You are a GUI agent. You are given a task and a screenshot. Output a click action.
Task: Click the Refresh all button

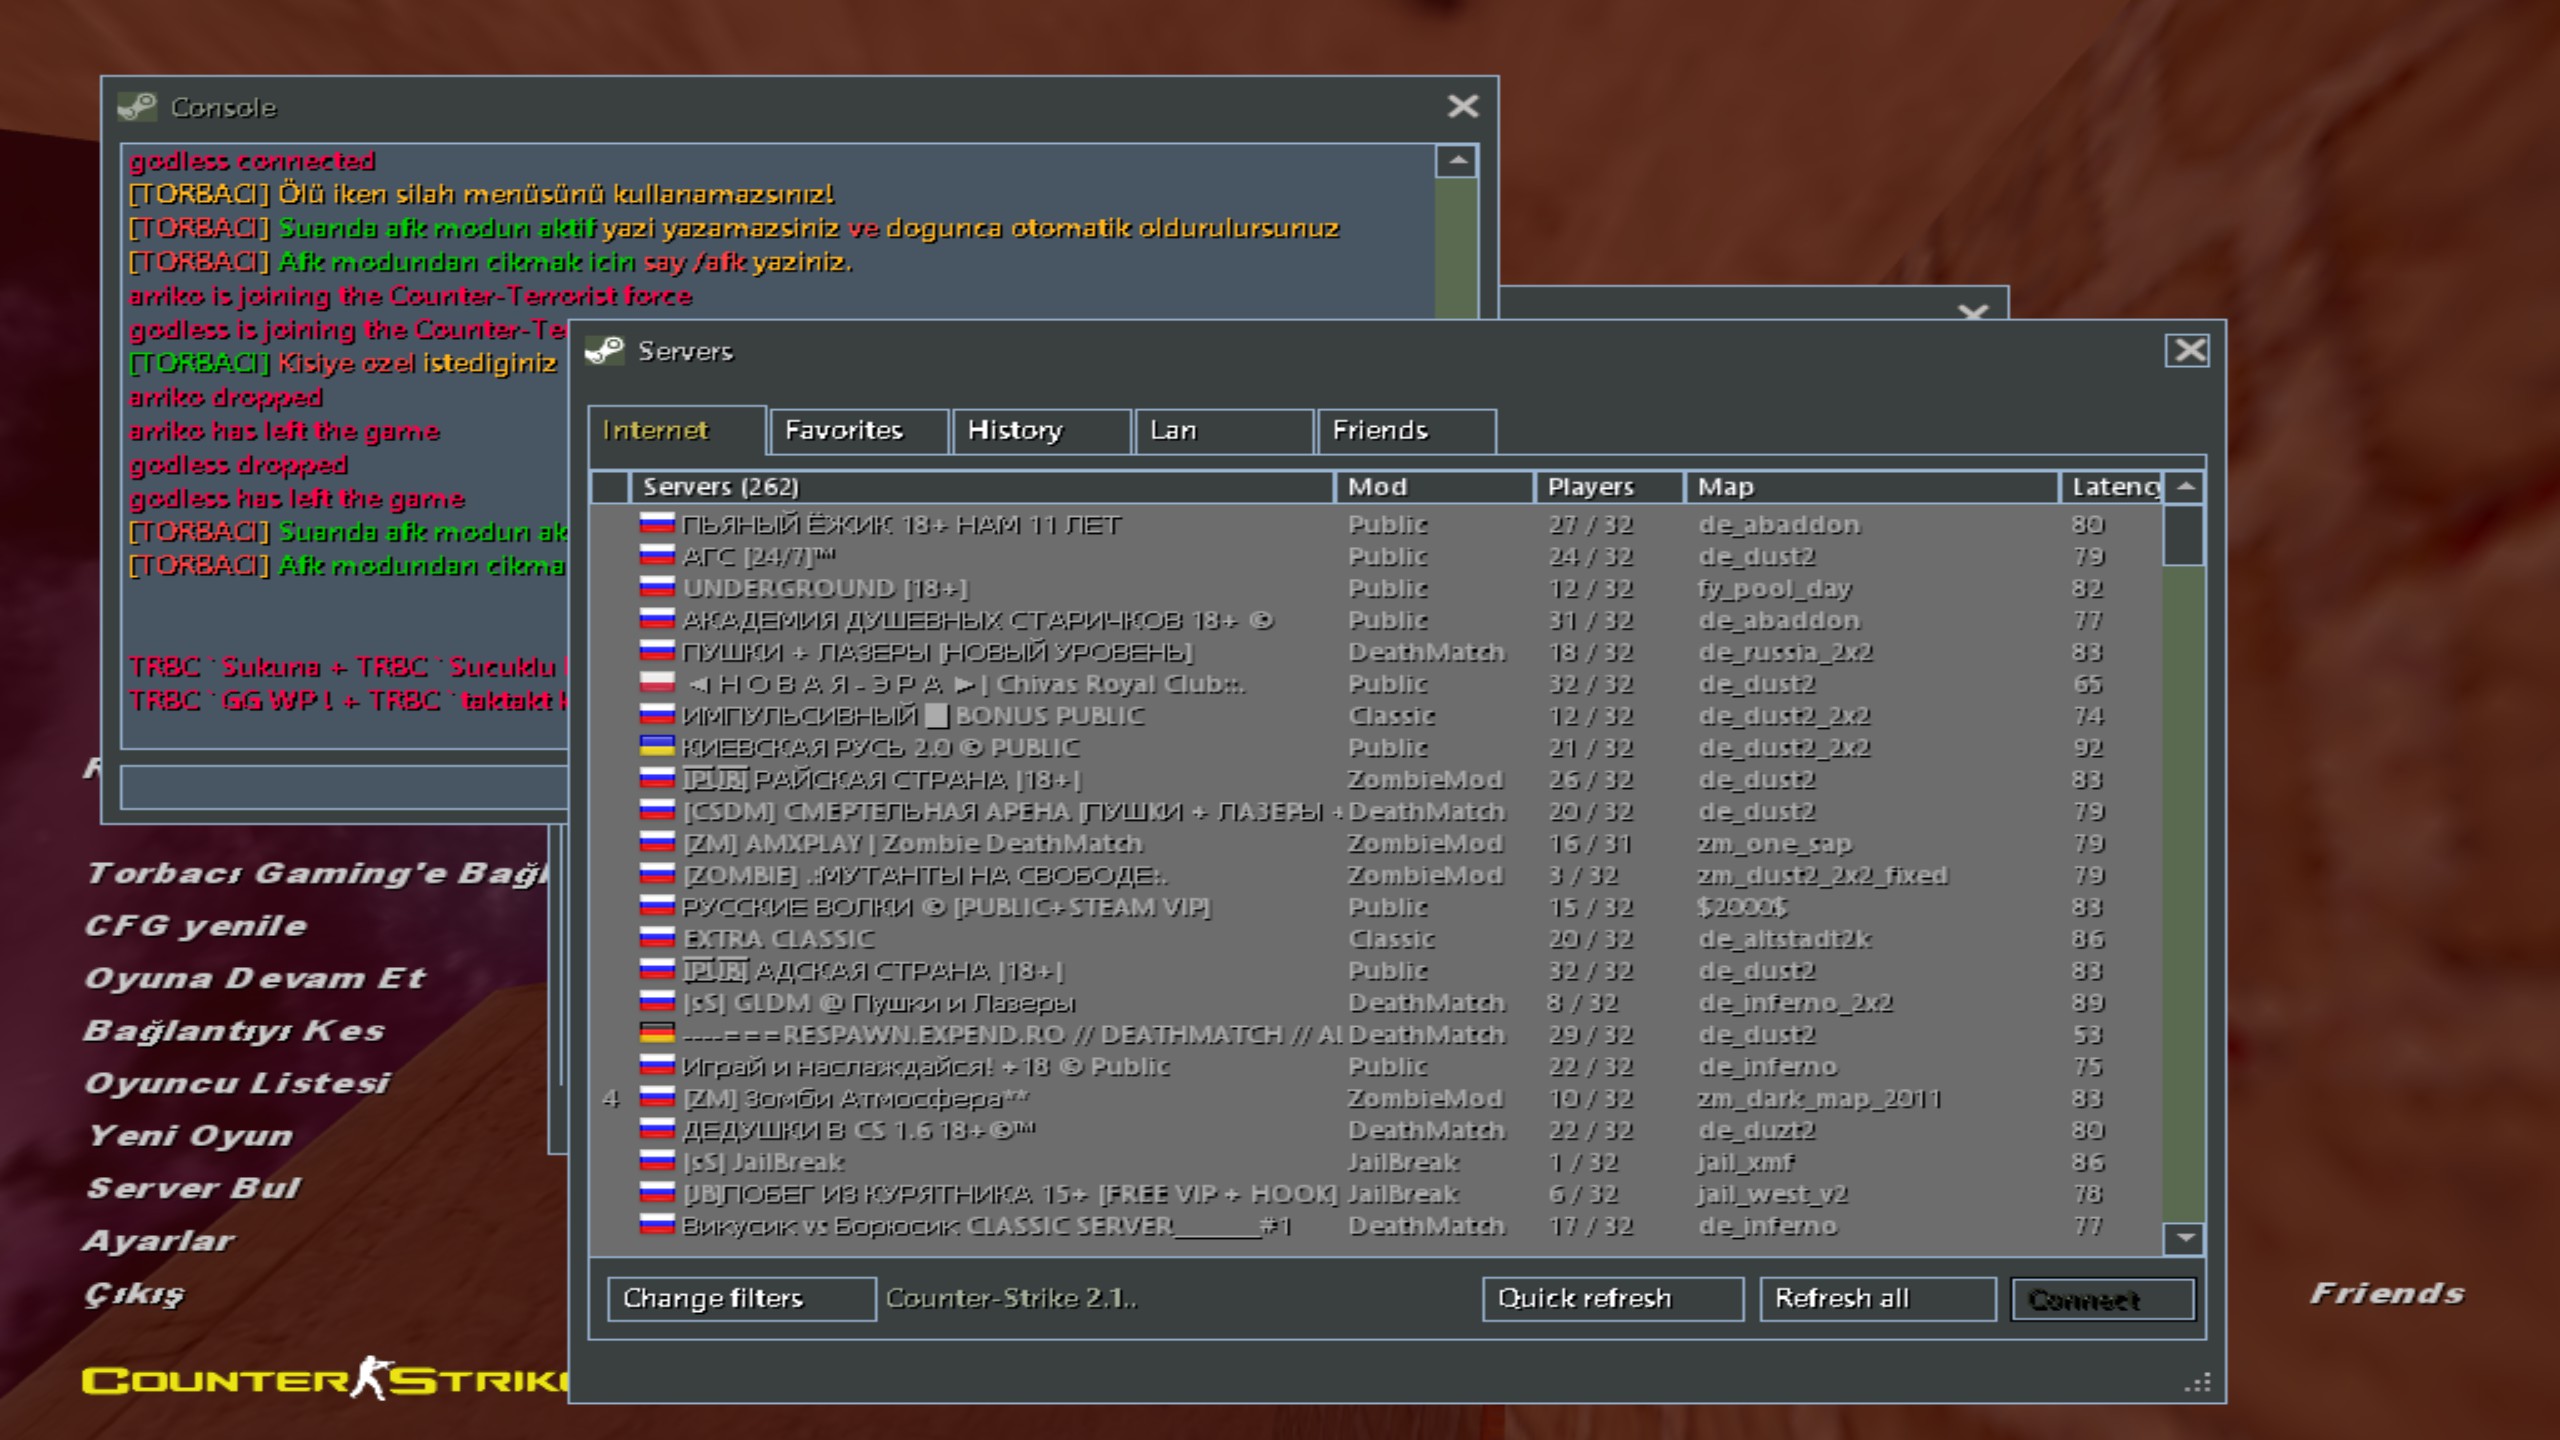click(1878, 1299)
